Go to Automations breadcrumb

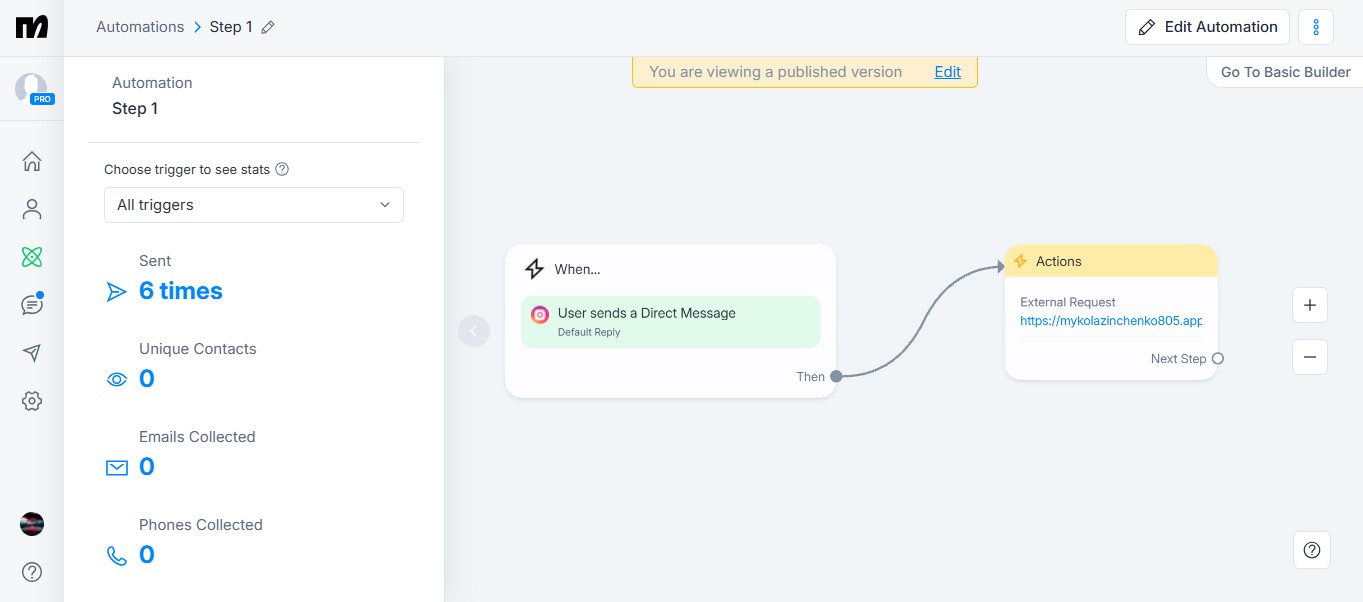pos(140,27)
